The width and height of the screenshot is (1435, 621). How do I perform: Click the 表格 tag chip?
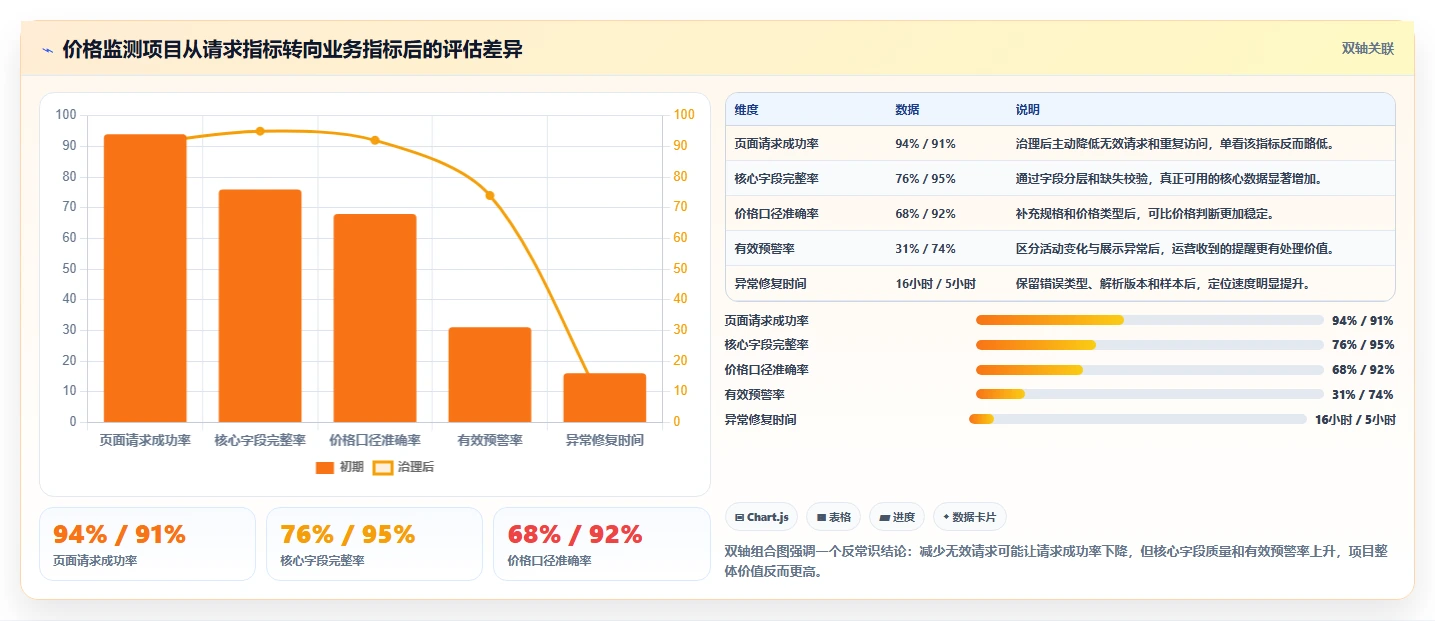coord(833,517)
